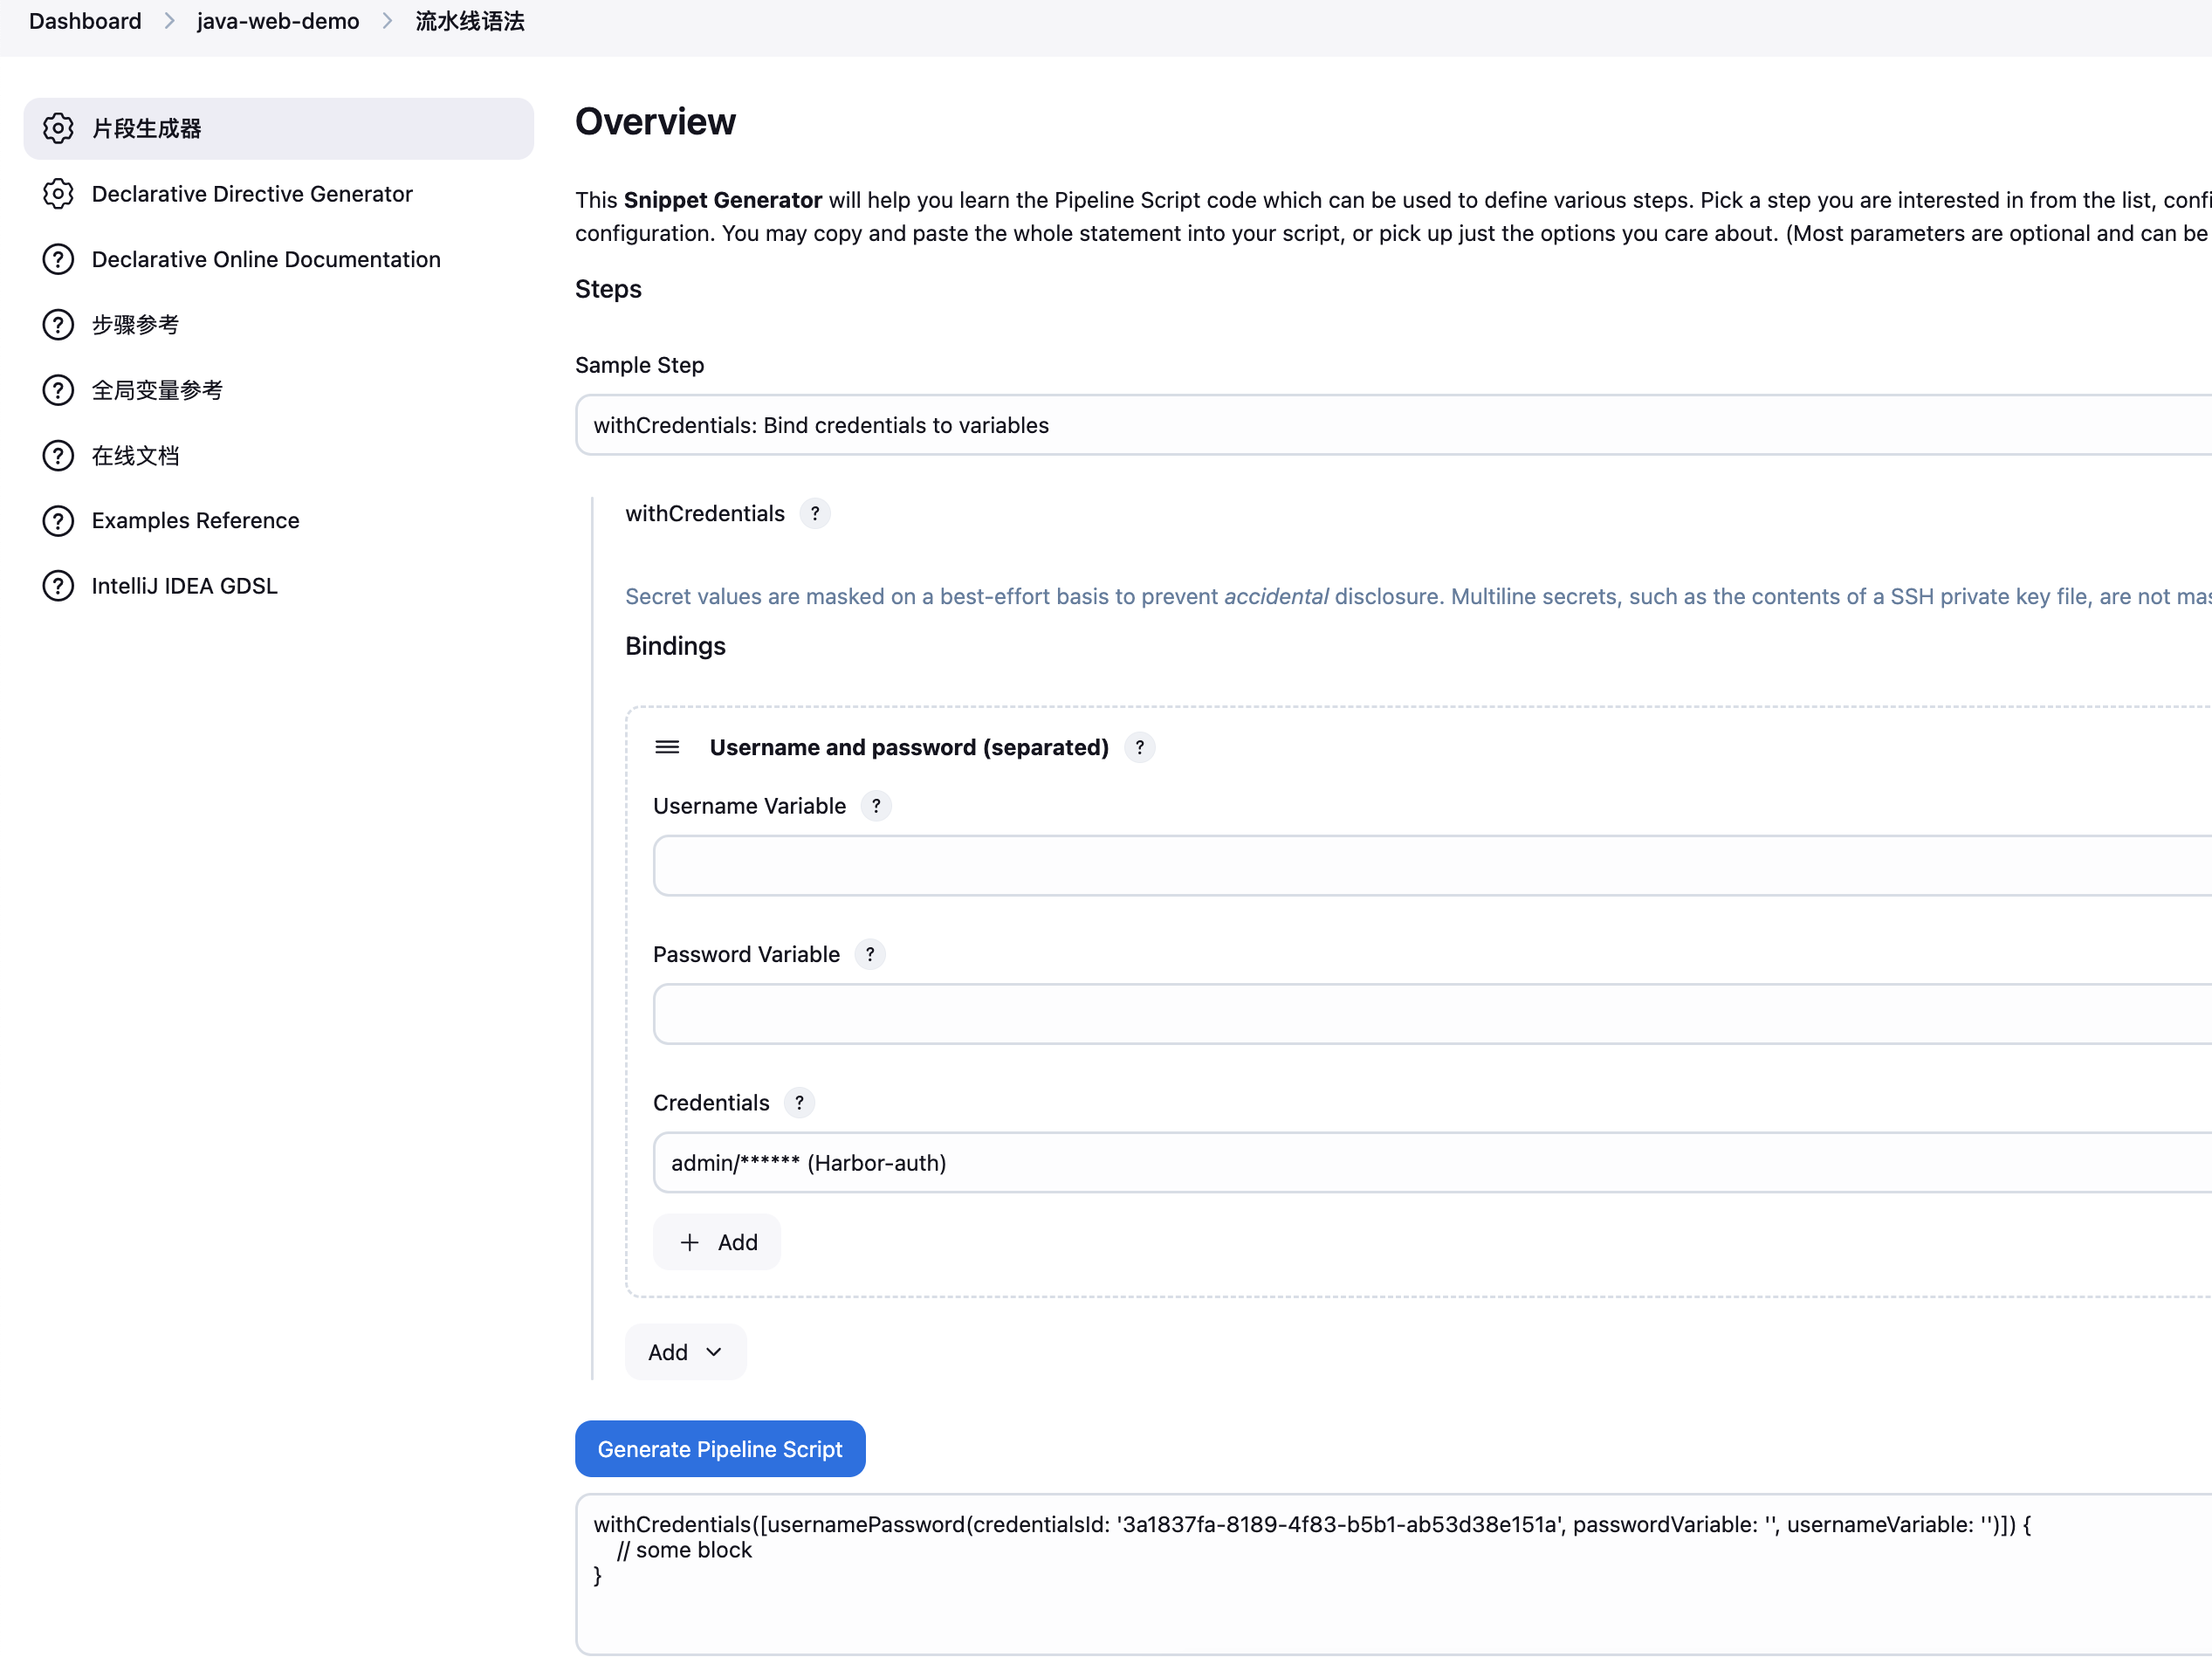This screenshot has height=1657, width=2212.
Task: Click the Password Variable help question mark
Action: 870,955
